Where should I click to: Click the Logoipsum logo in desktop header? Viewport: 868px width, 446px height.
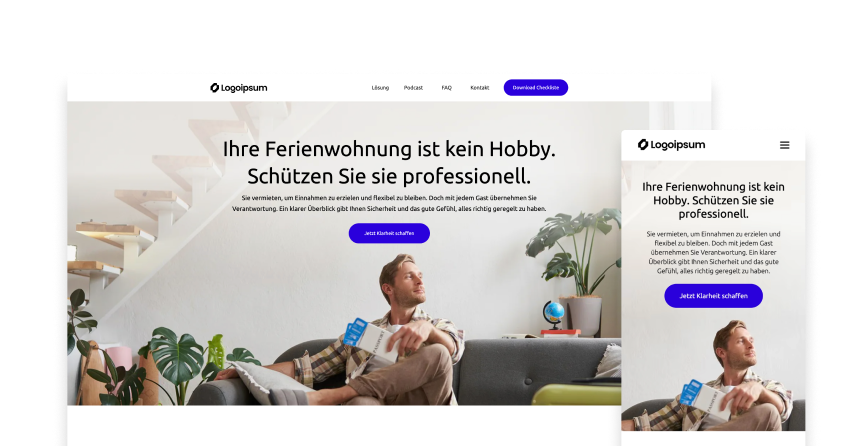[239, 87]
